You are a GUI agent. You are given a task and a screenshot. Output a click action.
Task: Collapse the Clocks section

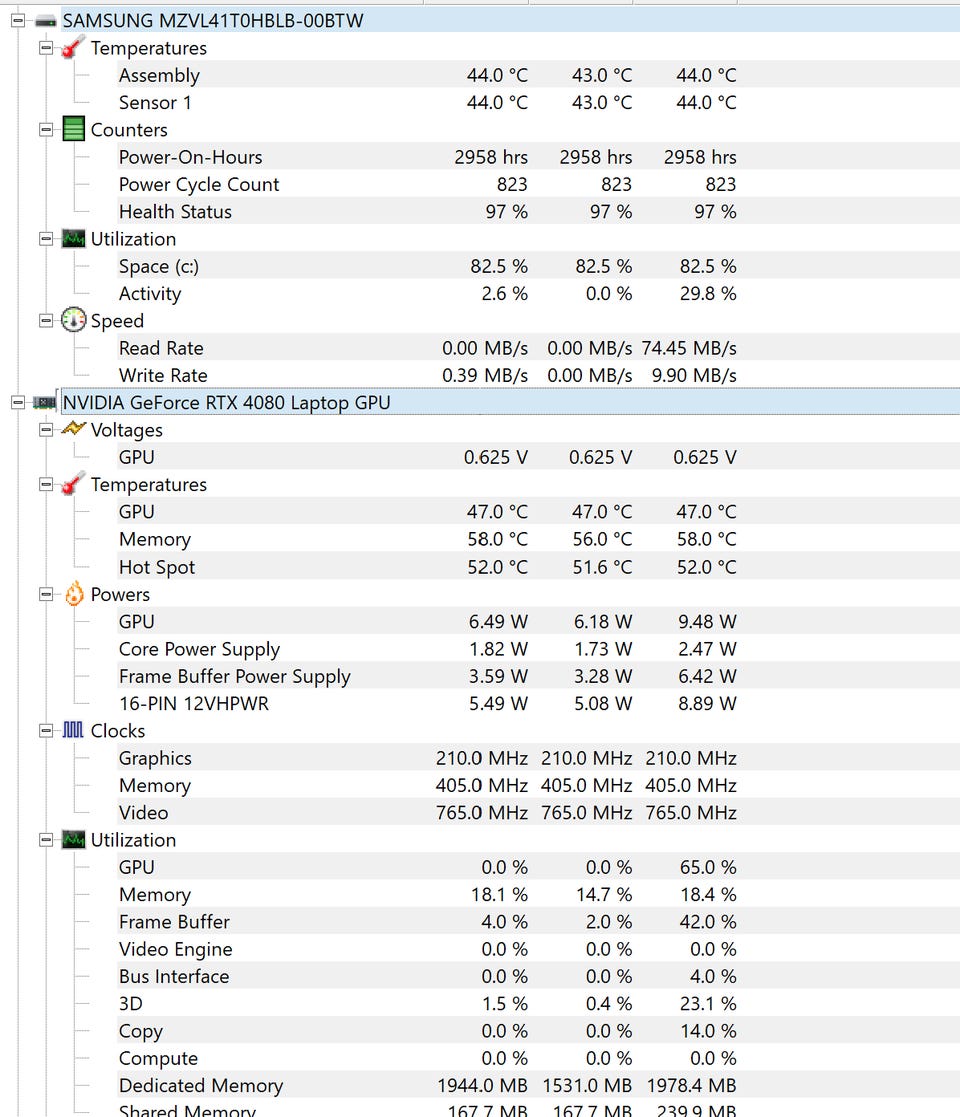46,731
